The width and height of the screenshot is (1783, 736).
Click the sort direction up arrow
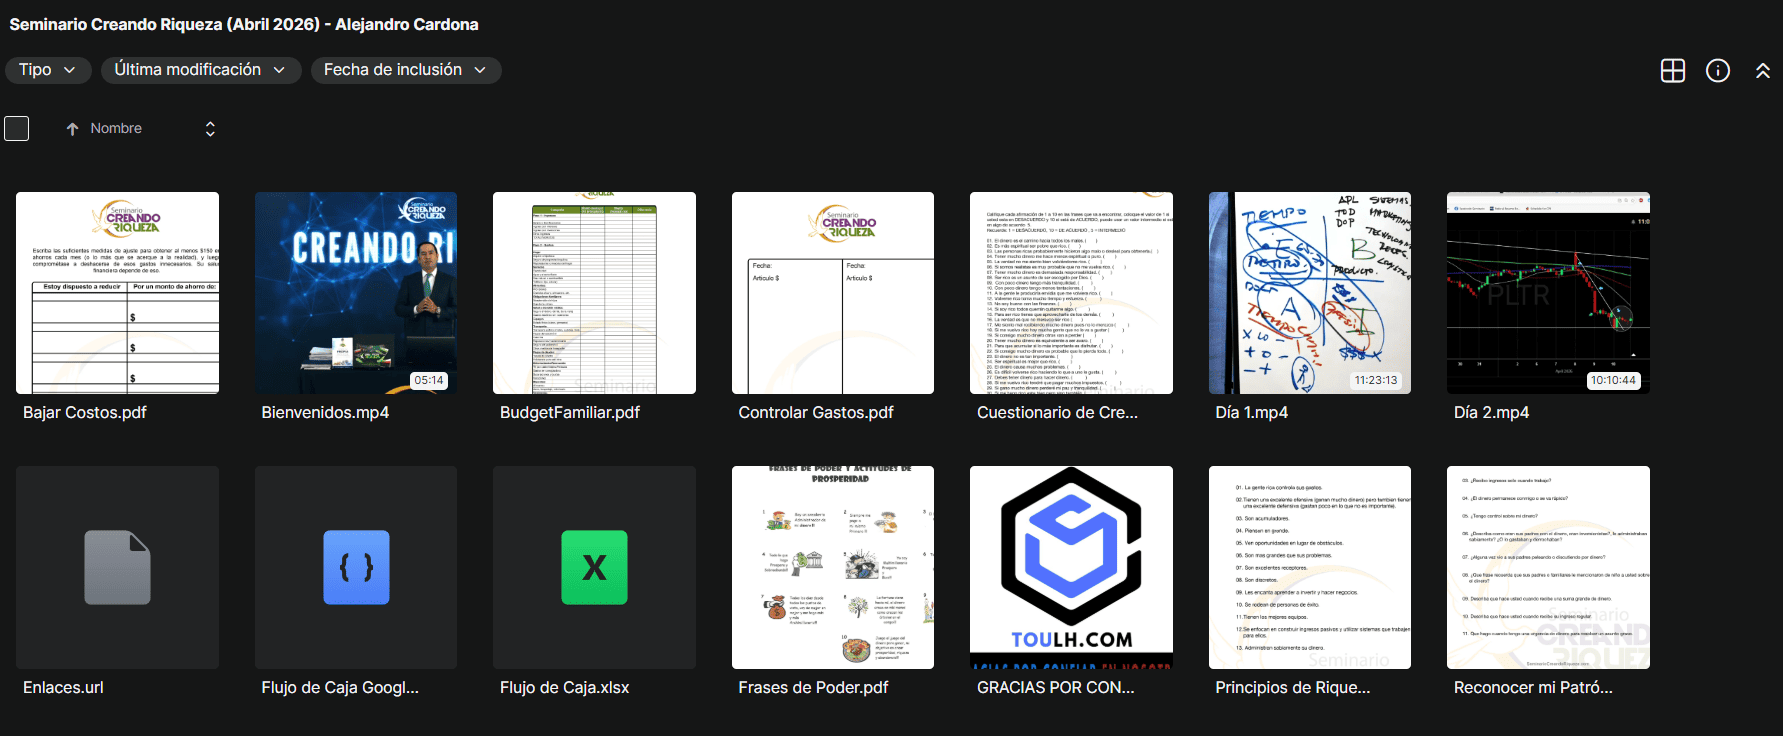click(72, 129)
